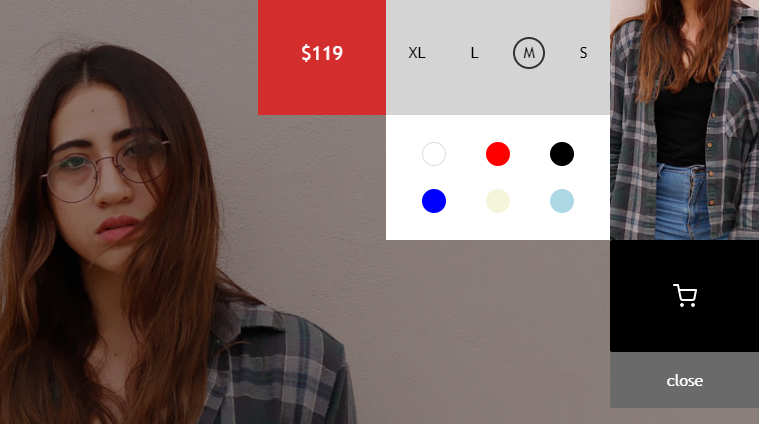
Task: Select size XL
Action: tap(417, 53)
